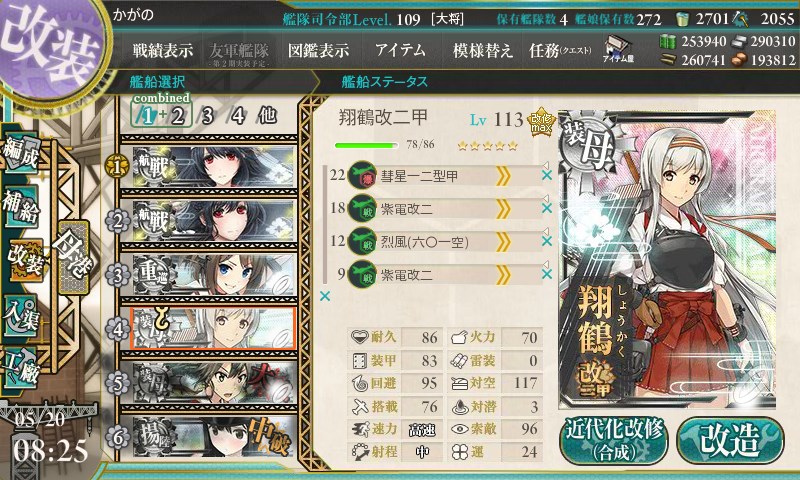The width and height of the screenshot is (800, 480).
Task: Click the fighter icon beside 烈風(六〇一空)
Action: click(362, 241)
